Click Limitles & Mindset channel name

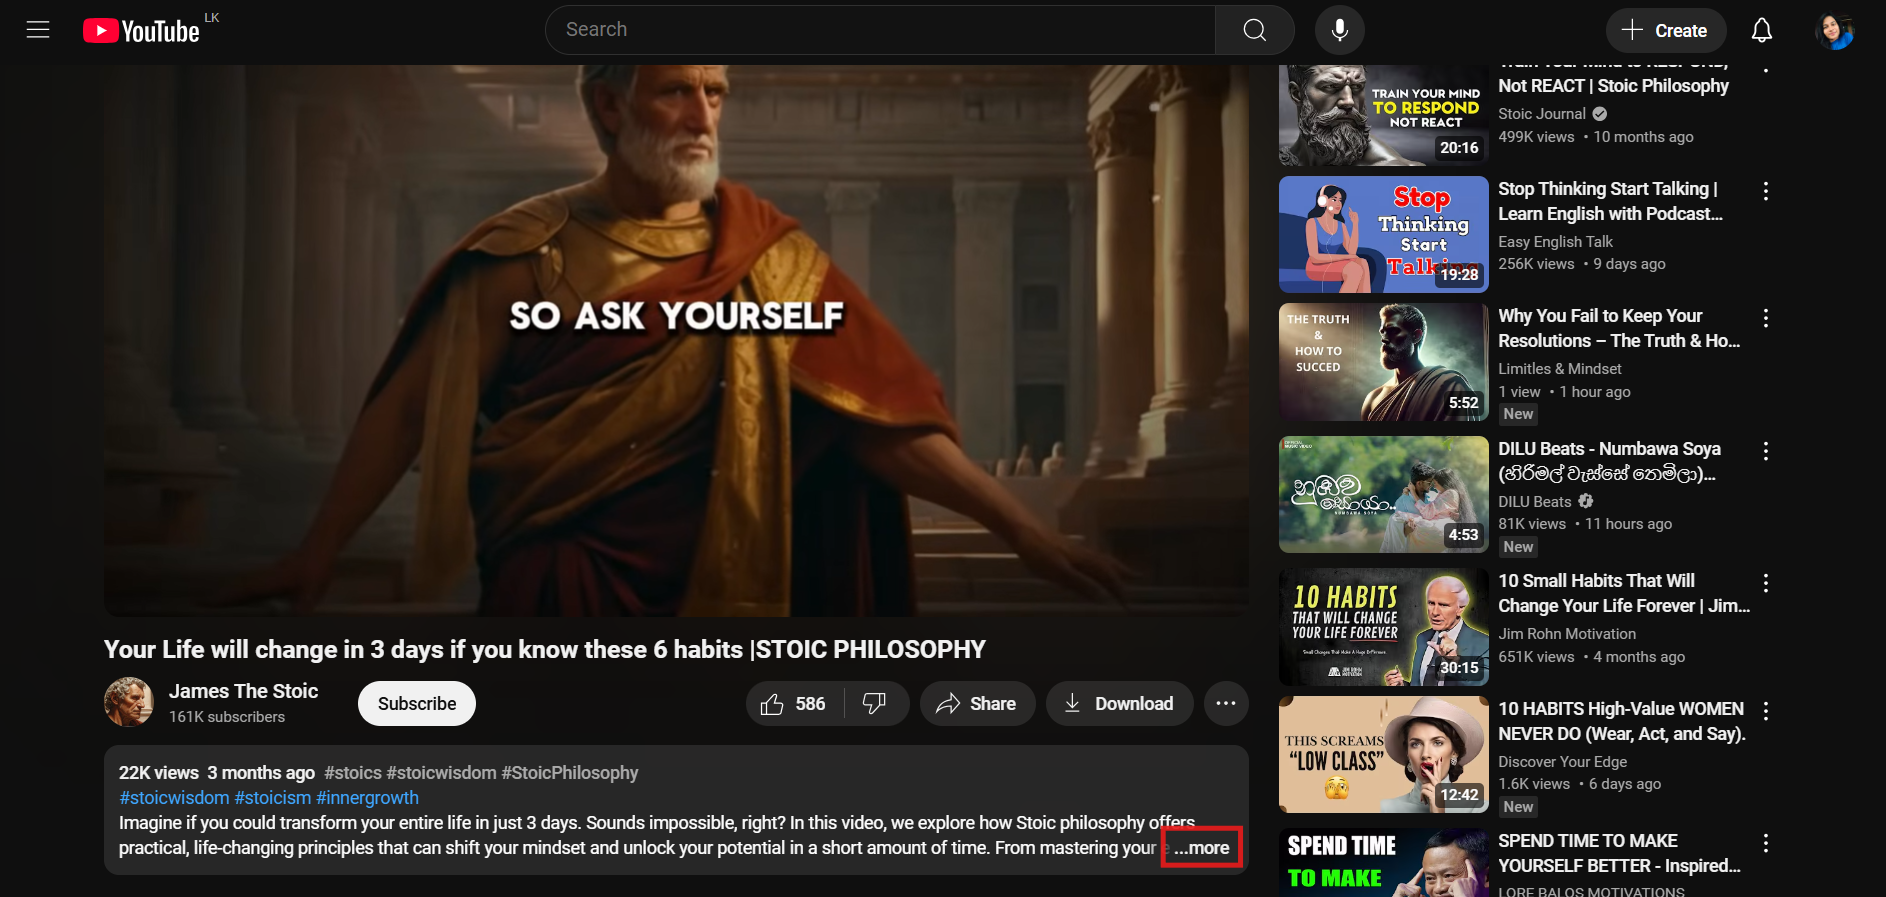(x=1559, y=369)
